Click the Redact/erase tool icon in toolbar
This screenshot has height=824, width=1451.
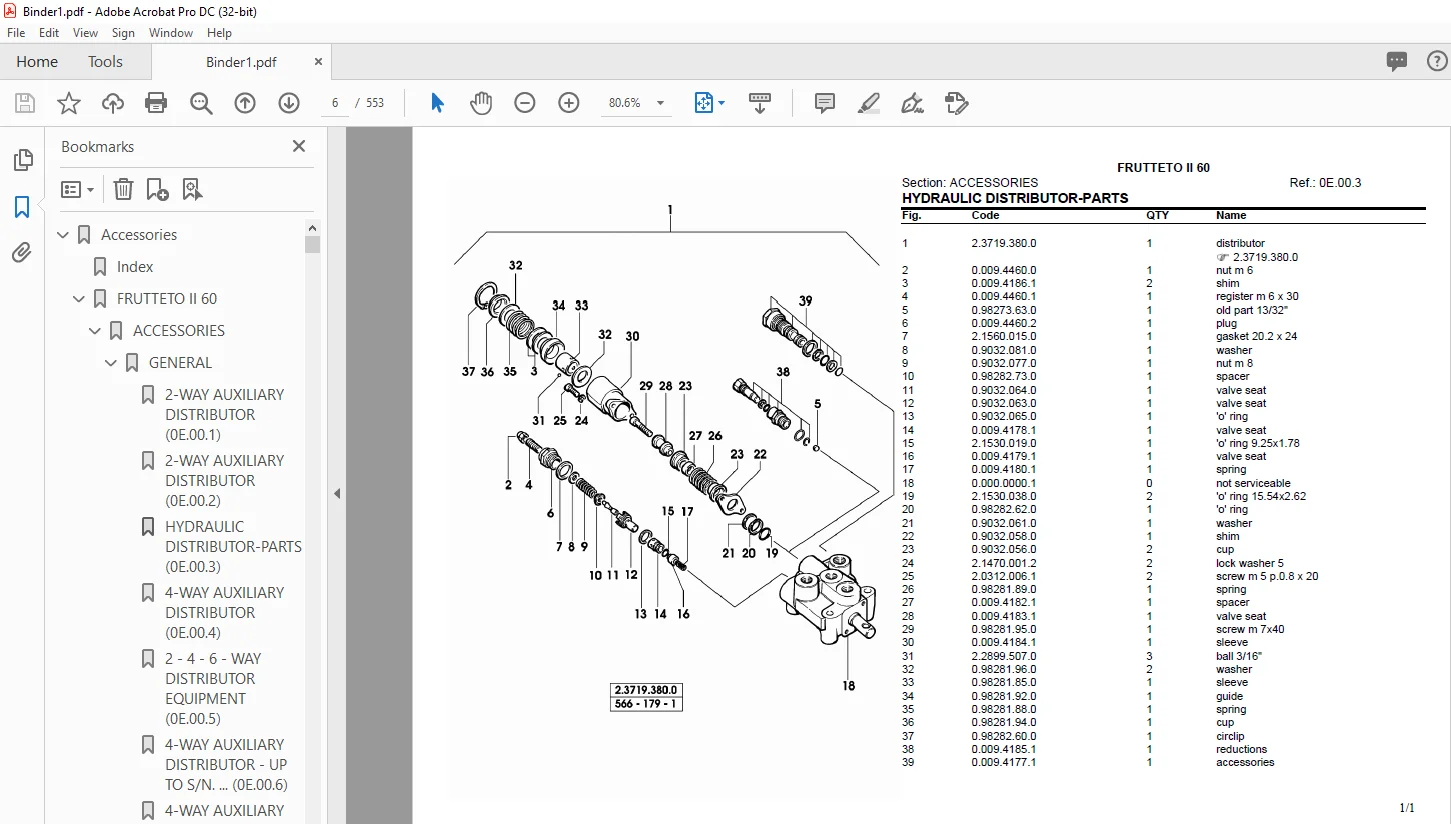click(956, 103)
